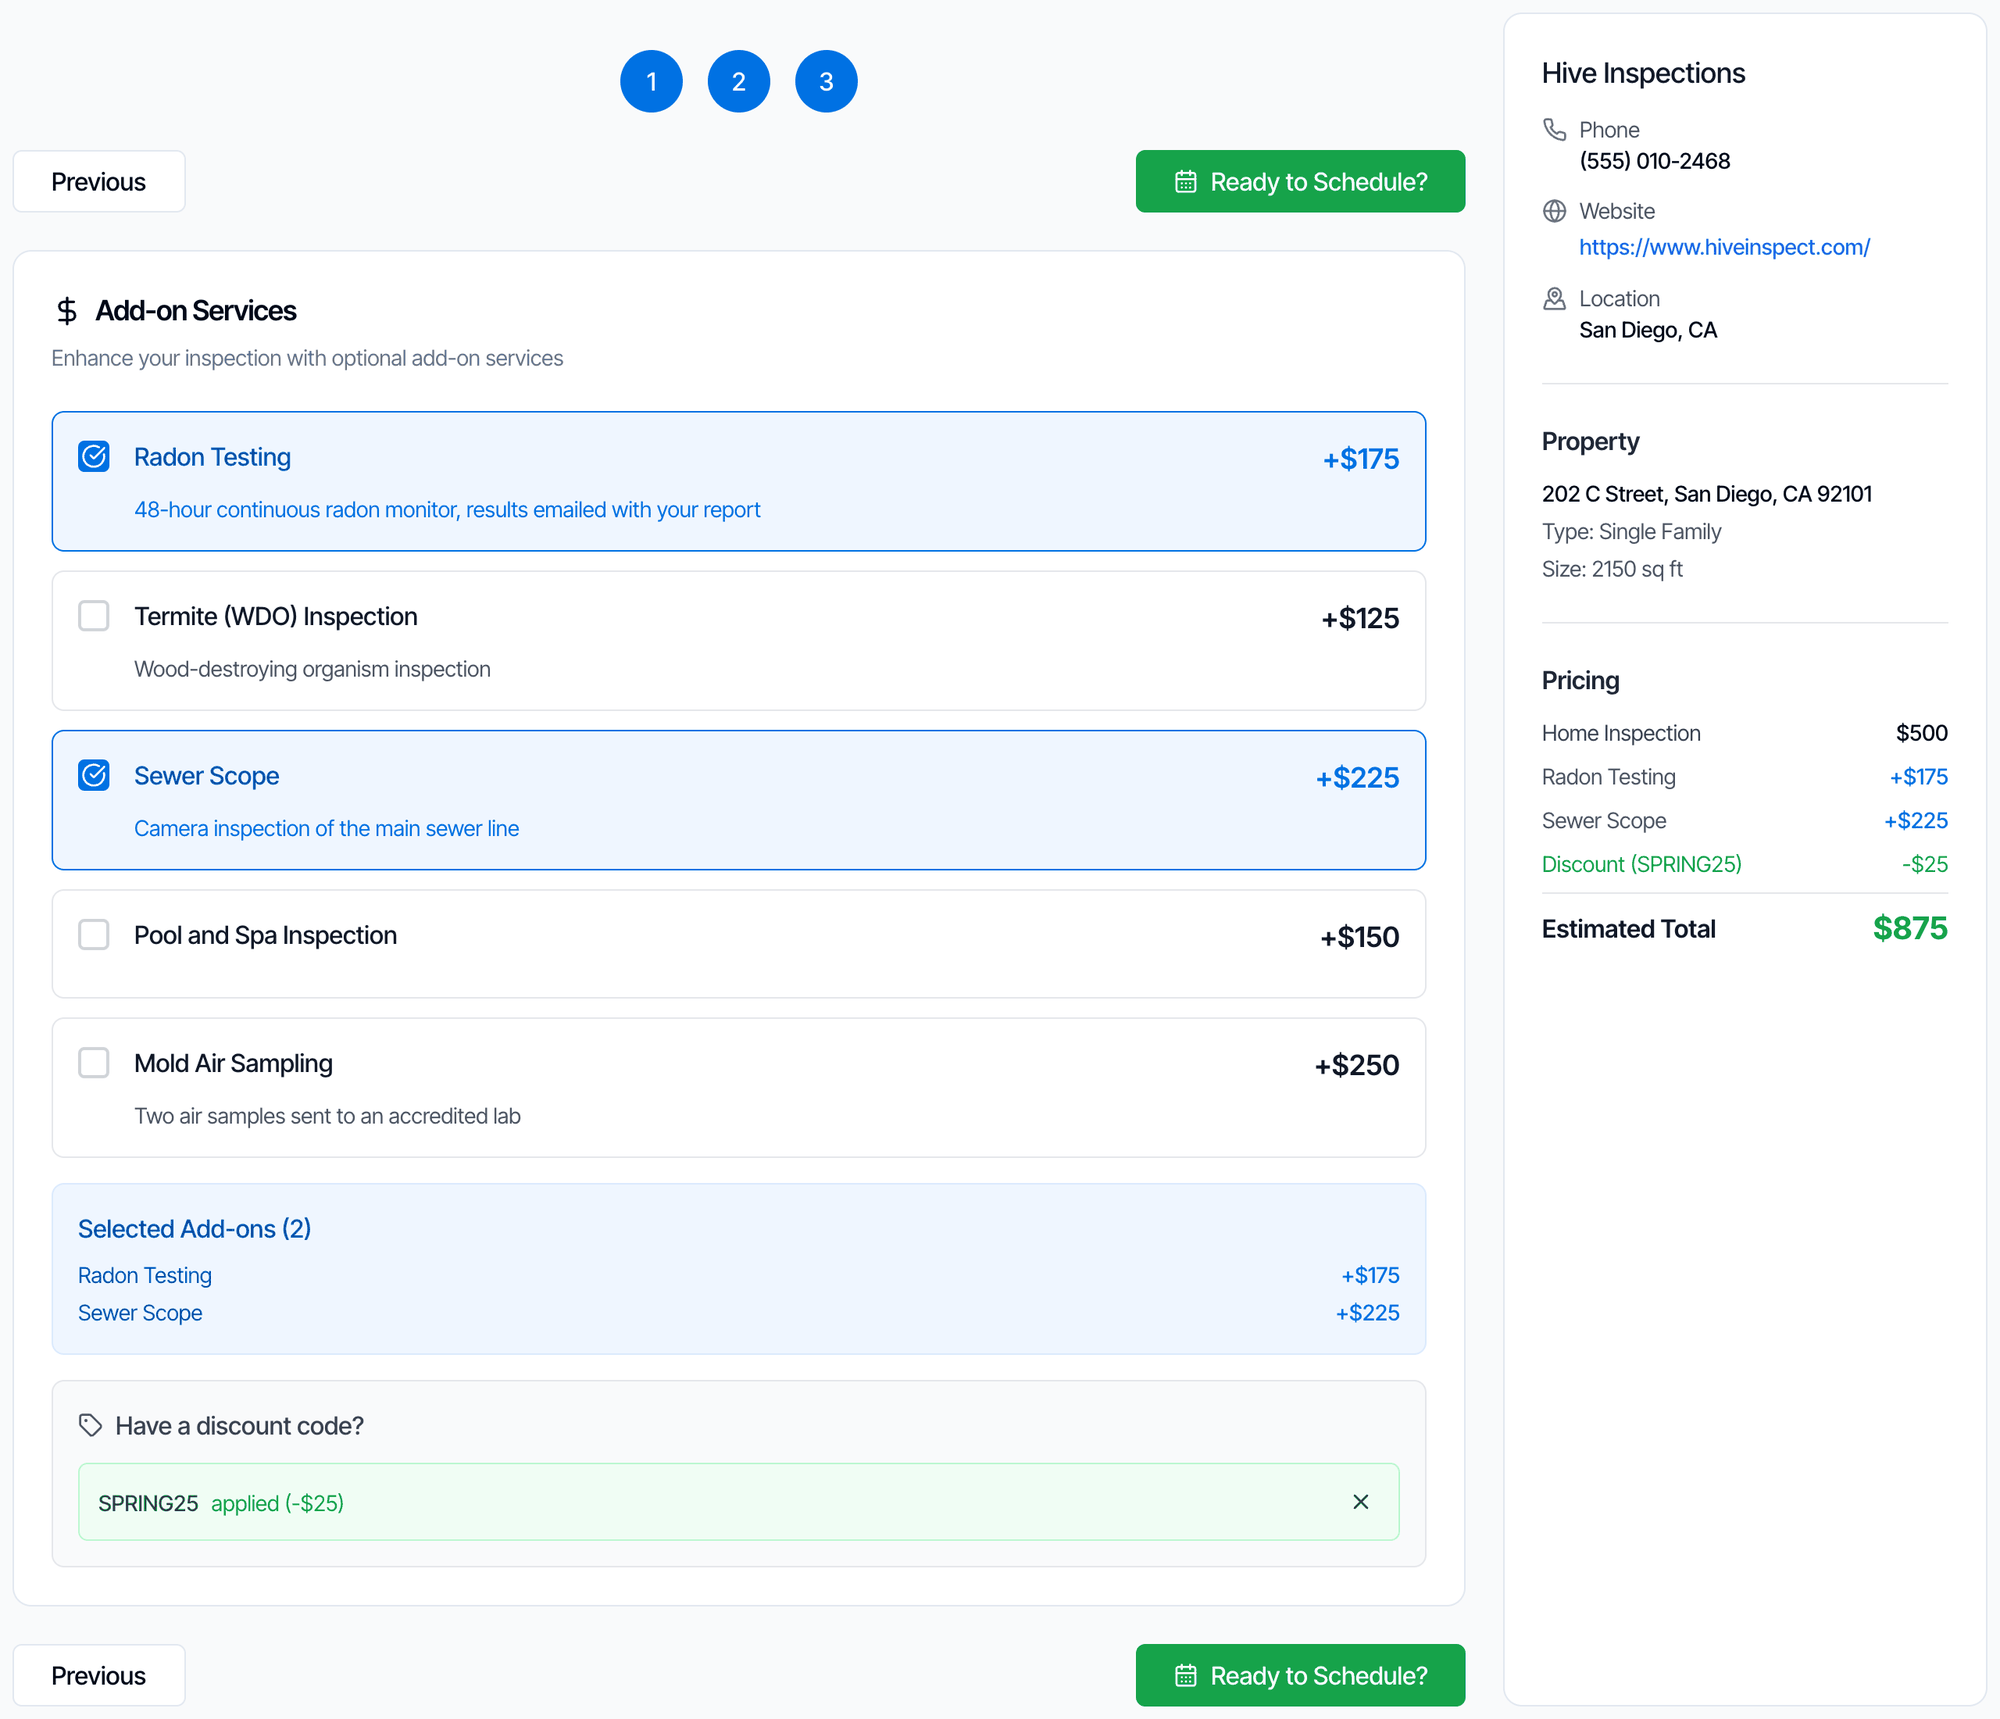Click the Termite +$125 price

tap(1360, 618)
